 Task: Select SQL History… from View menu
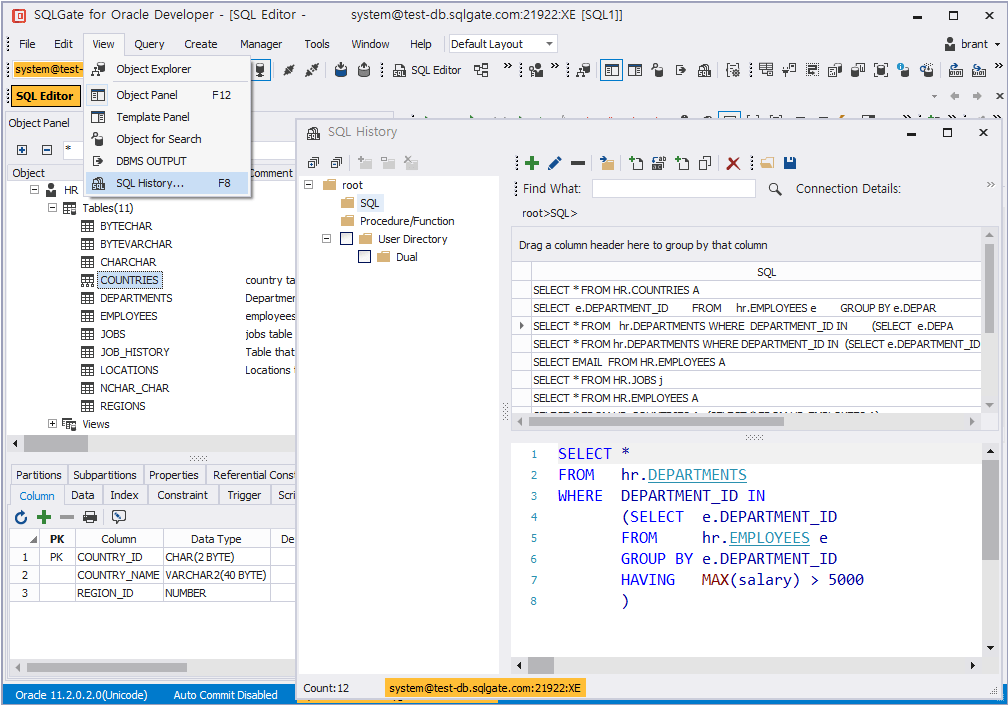coord(150,183)
